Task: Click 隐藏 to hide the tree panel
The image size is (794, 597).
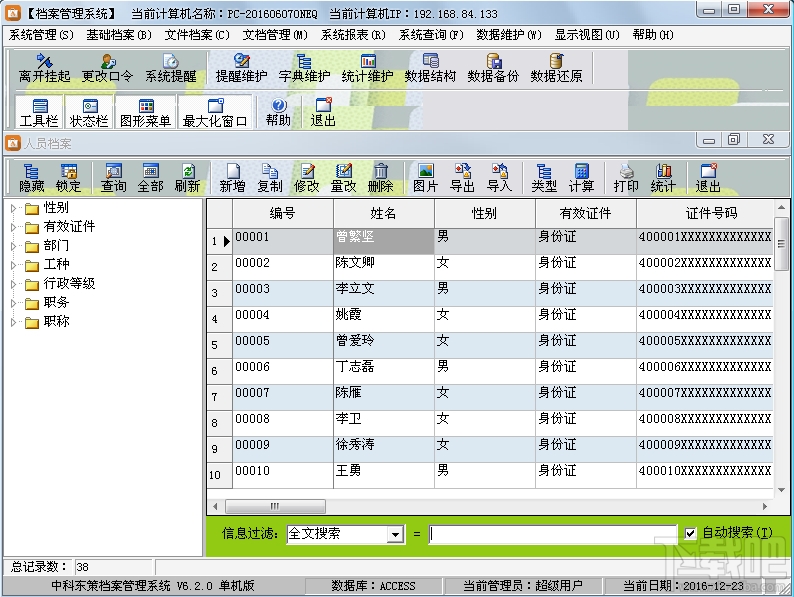Action: (x=31, y=178)
